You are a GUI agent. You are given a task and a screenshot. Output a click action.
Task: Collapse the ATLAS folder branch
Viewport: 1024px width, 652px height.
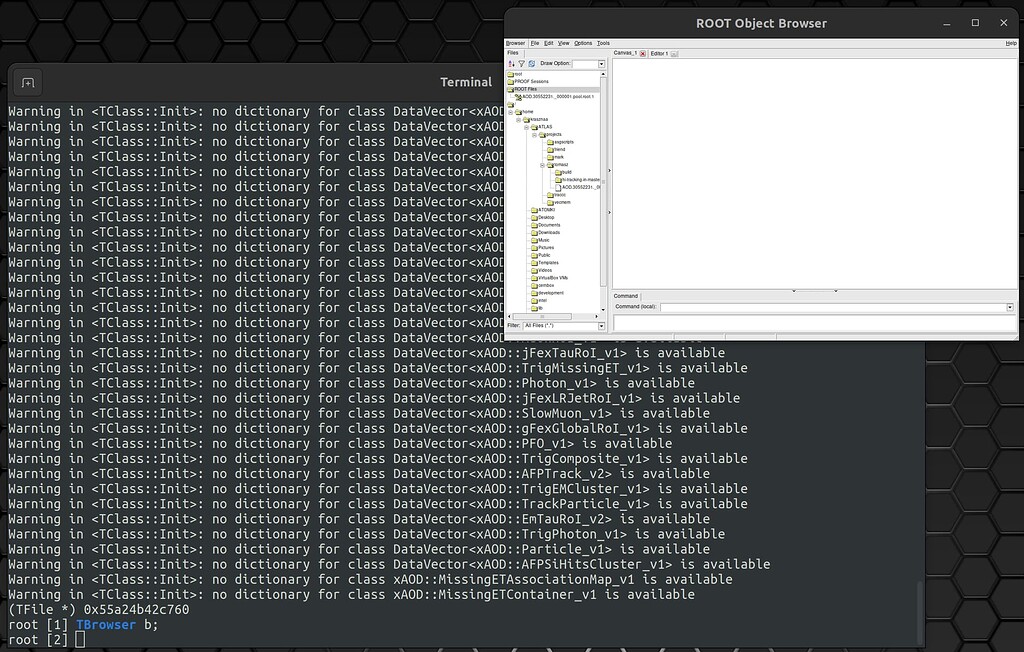527,126
